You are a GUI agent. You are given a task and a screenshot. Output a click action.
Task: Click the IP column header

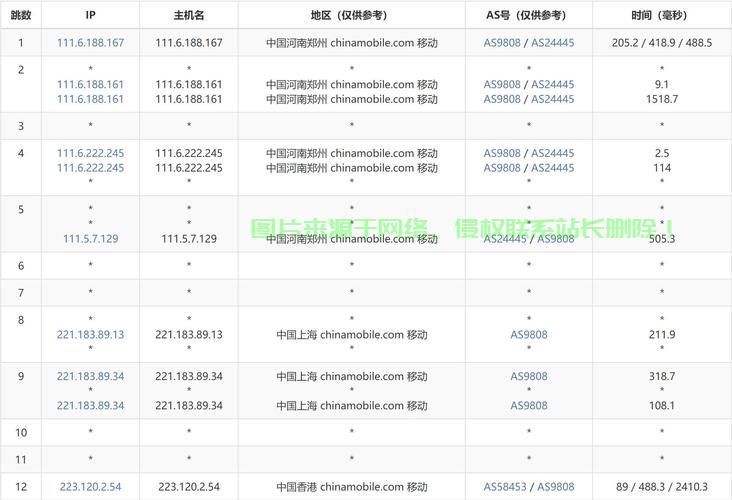click(x=90, y=15)
